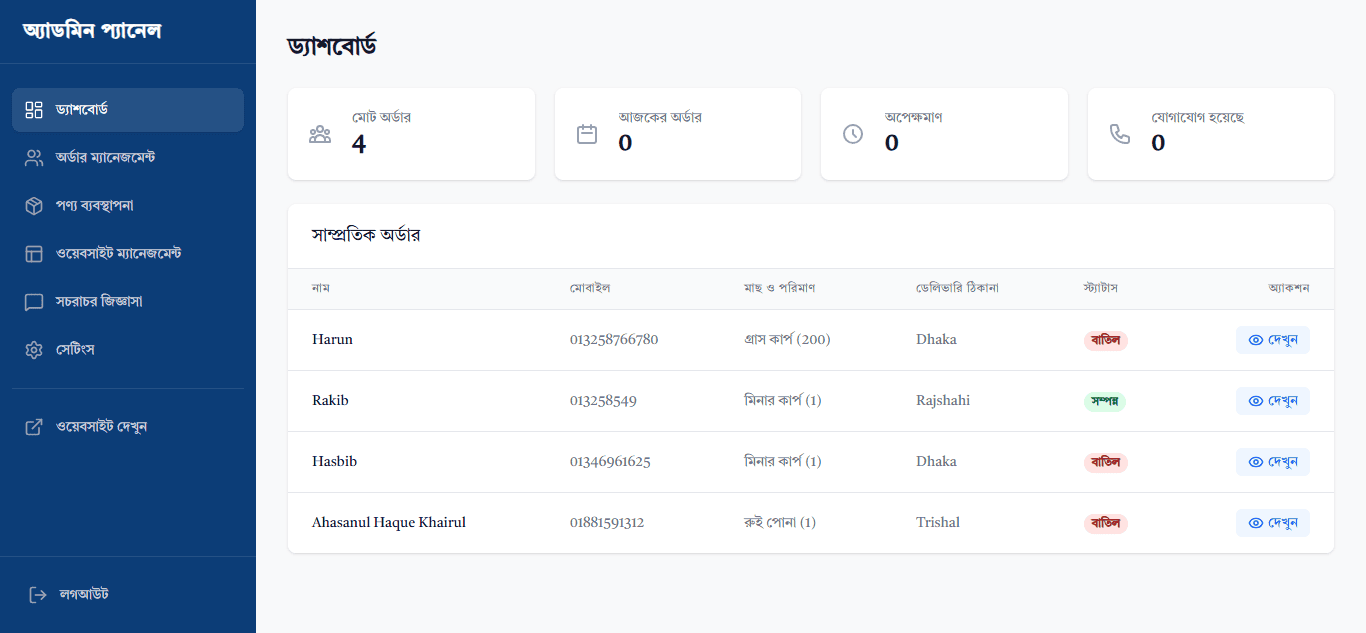Click the calendar icon on আজকের অর্ডার card

(587, 134)
